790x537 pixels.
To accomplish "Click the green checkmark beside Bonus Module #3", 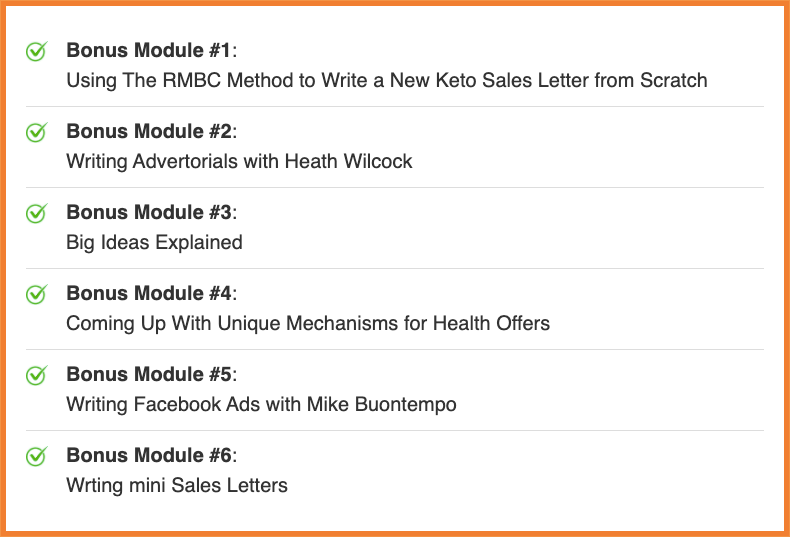I will pos(36,213).
